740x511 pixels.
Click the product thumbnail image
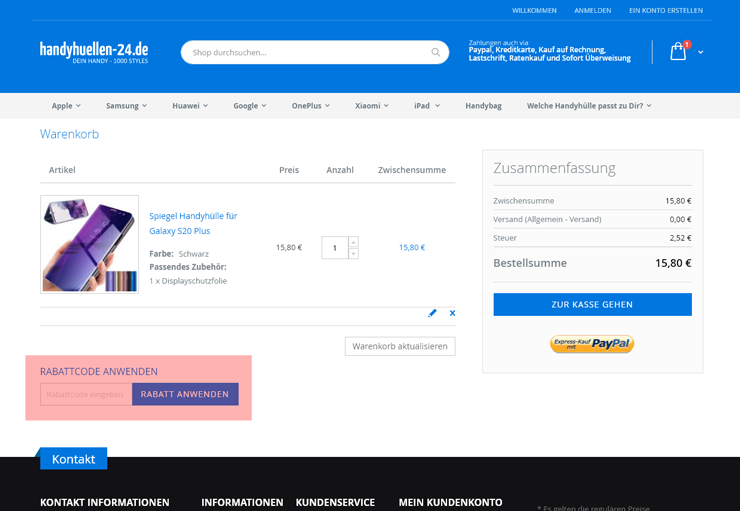[90, 244]
